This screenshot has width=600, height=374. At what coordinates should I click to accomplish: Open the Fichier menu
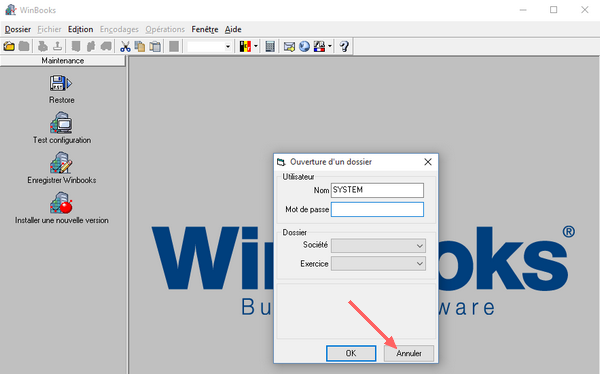click(x=49, y=29)
